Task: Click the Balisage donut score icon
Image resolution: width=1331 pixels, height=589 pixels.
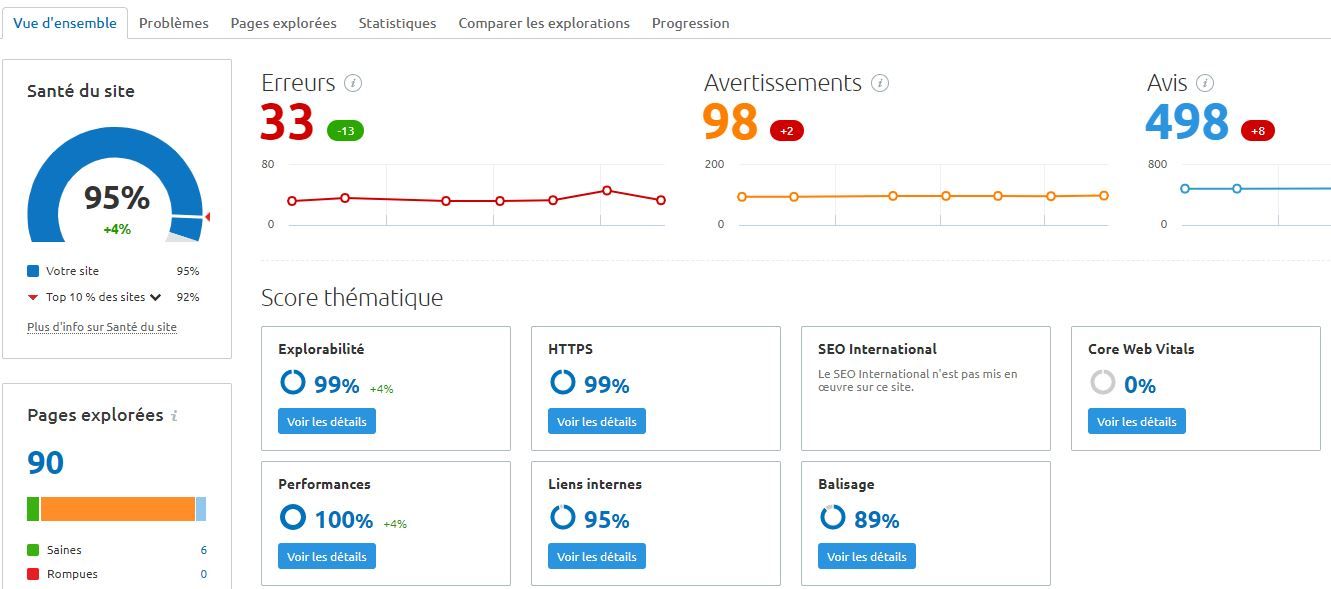Action: pyautogui.click(x=832, y=518)
